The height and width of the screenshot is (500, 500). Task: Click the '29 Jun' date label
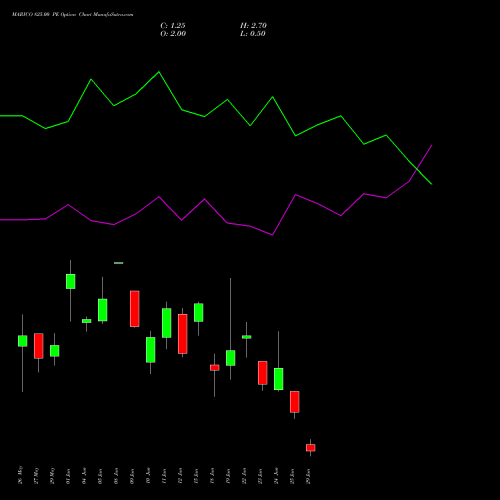pyautogui.click(x=309, y=476)
